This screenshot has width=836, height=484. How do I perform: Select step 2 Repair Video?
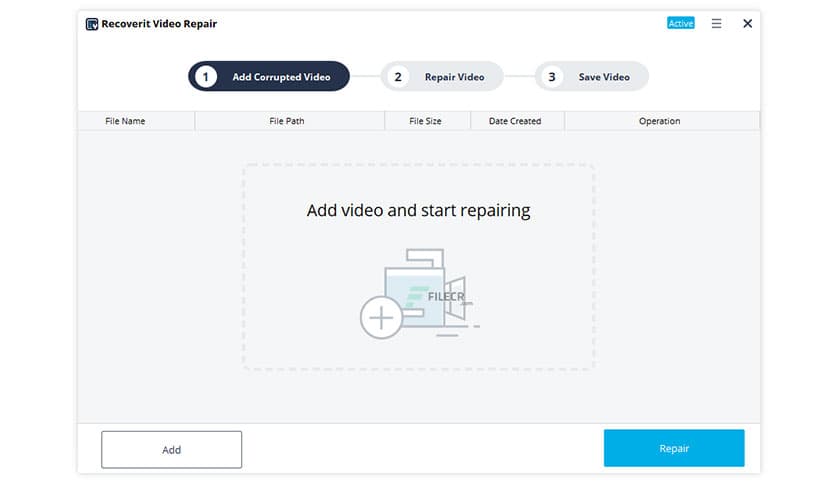point(442,76)
